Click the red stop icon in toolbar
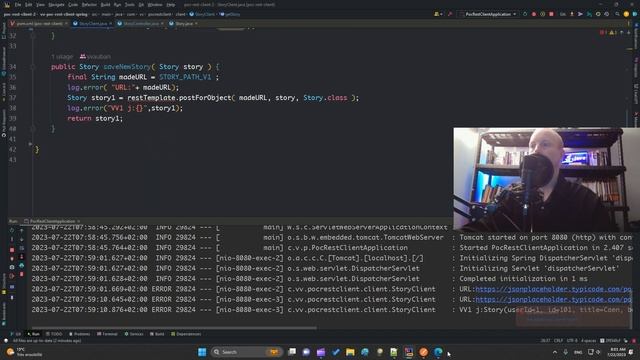This screenshot has width=640, height=360. [551, 14]
